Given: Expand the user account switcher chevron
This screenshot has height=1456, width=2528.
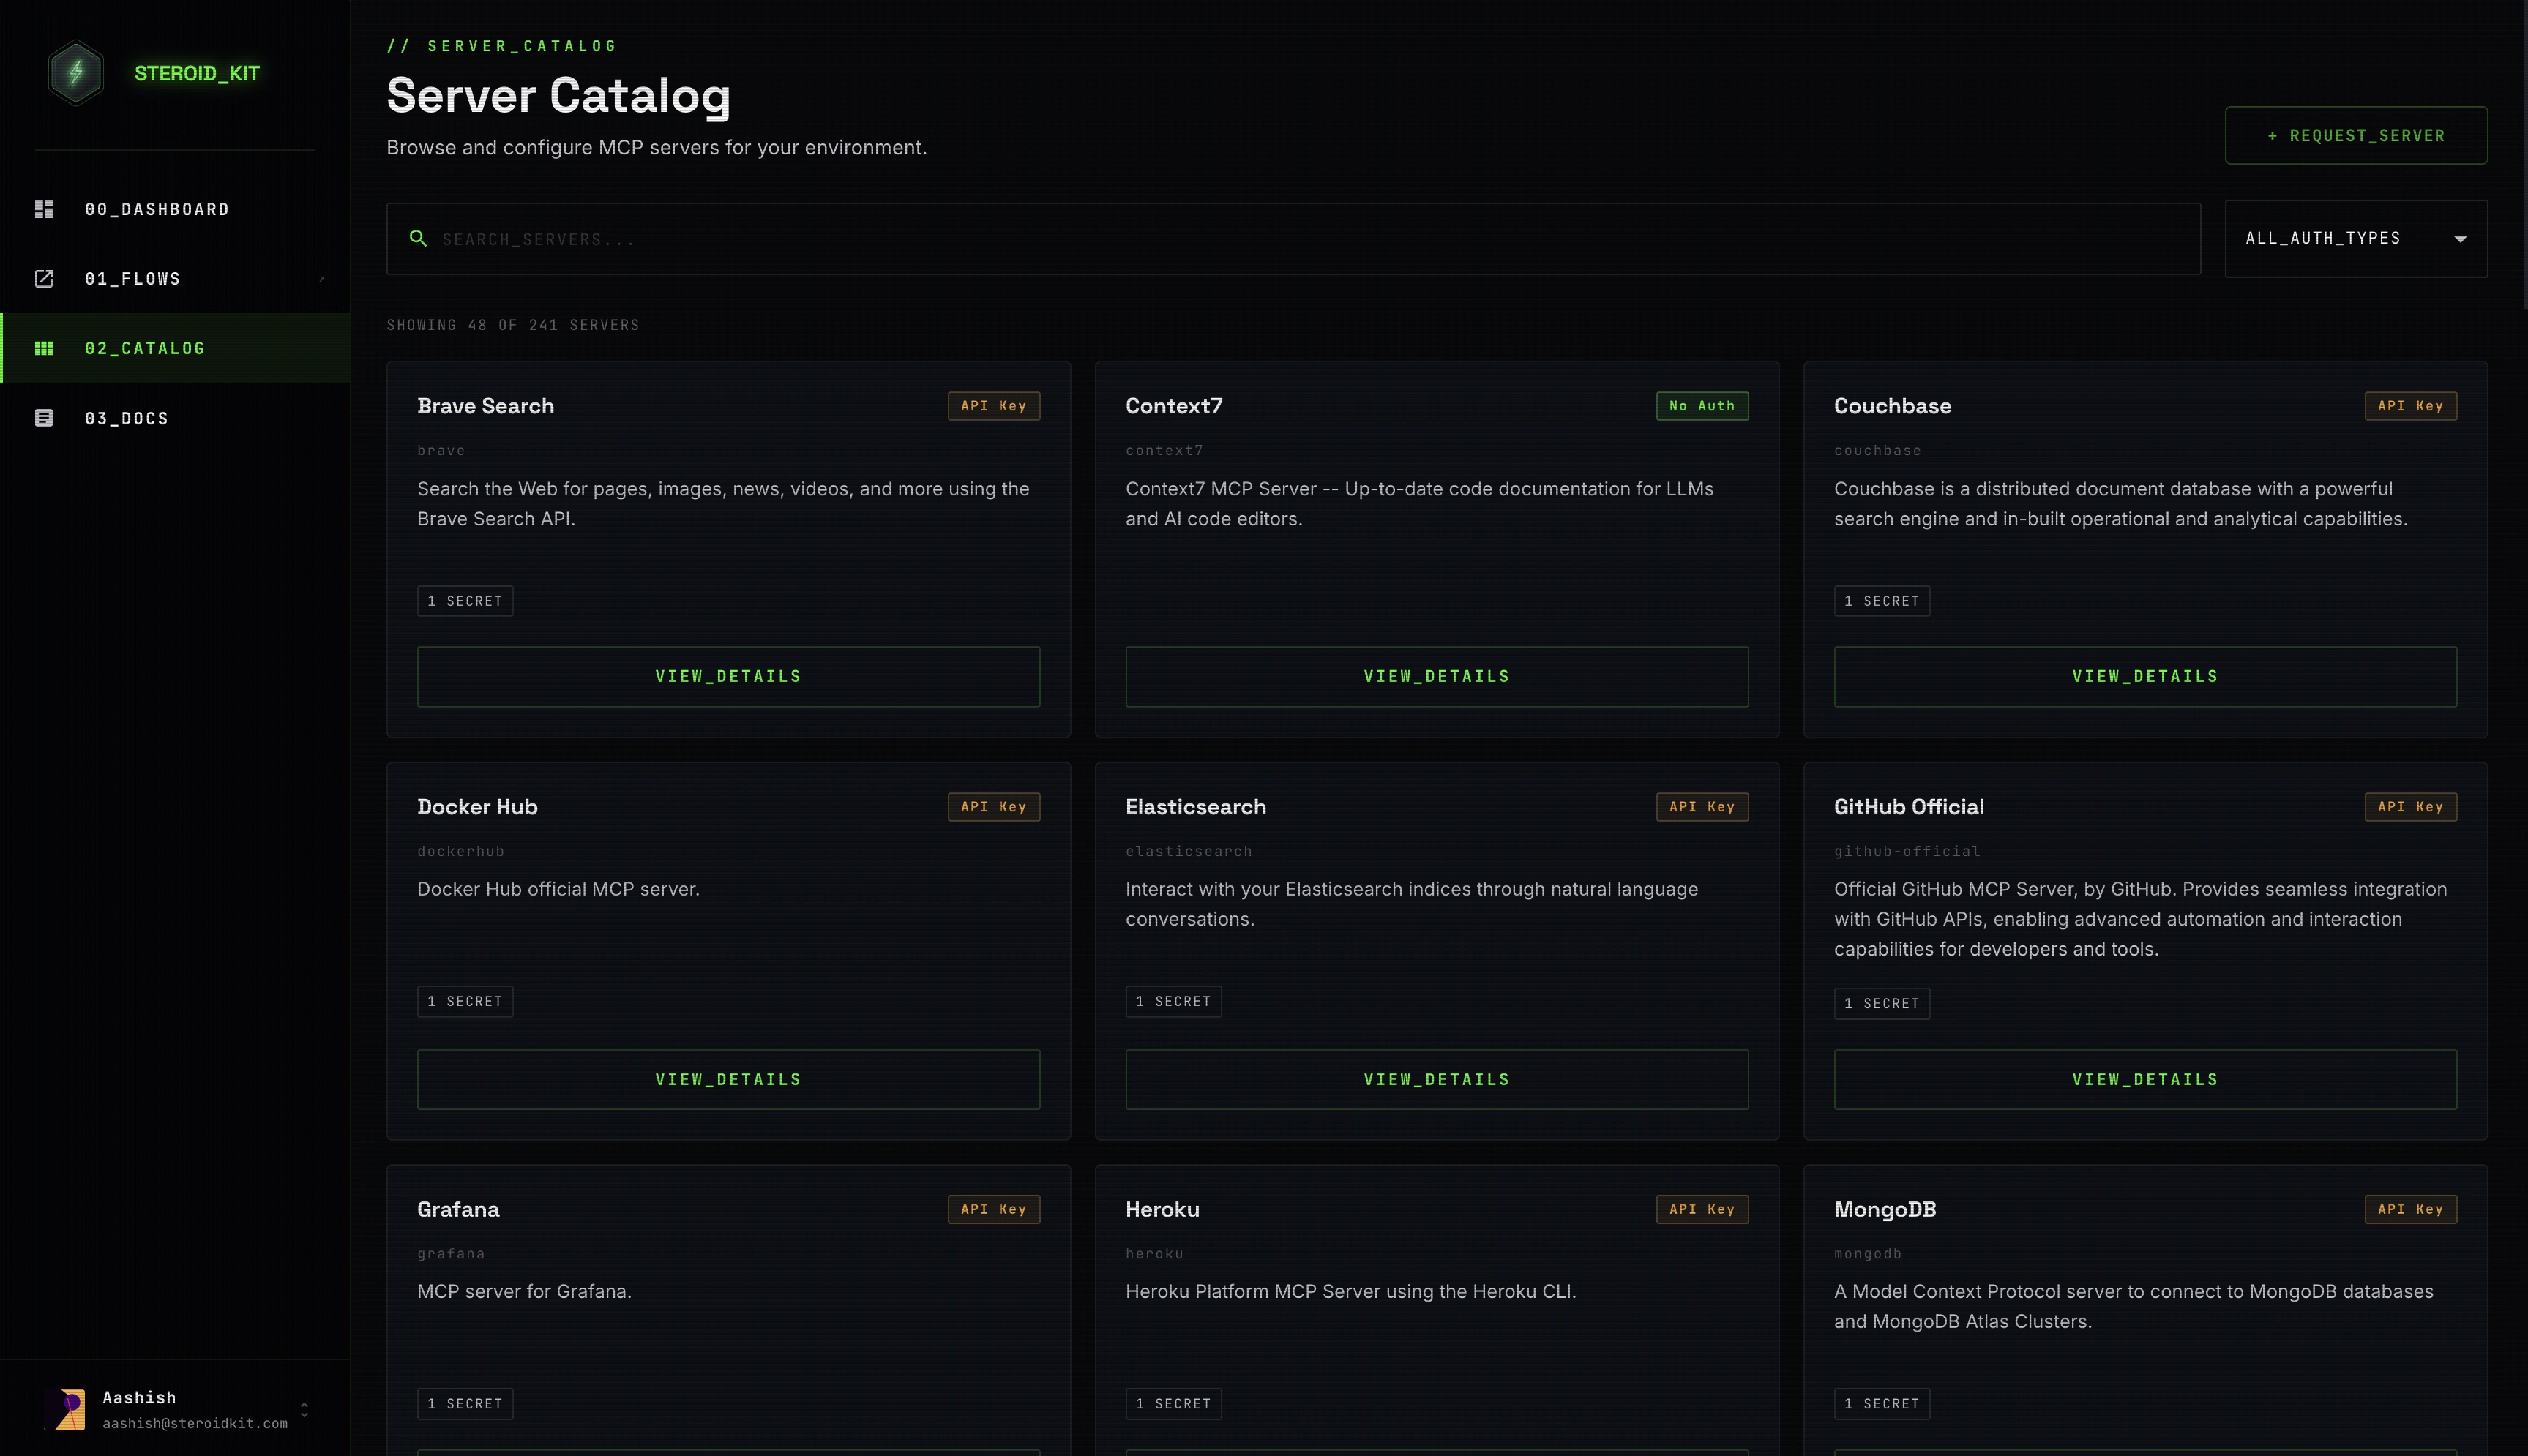Looking at the screenshot, I should [x=304, y=1409].
